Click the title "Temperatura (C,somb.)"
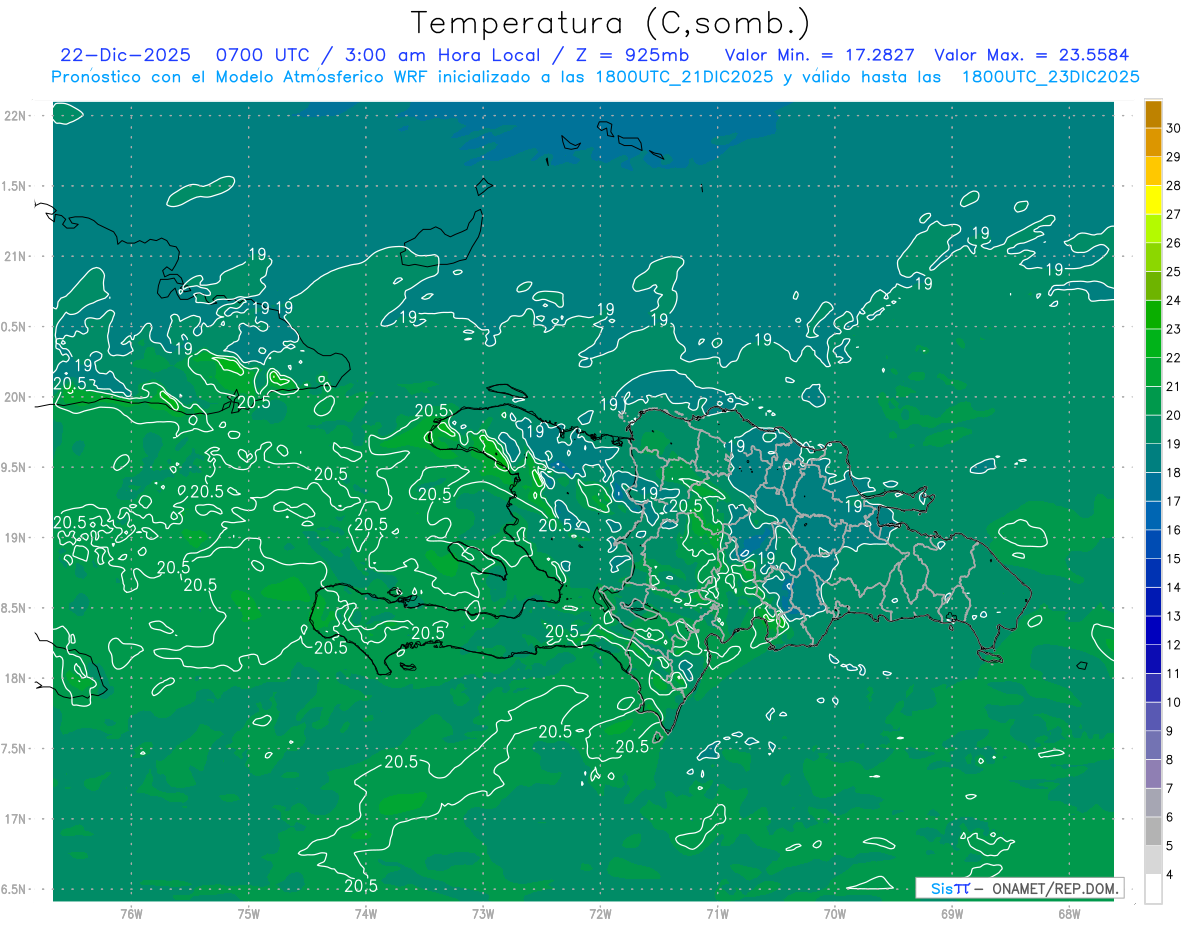This screenshot has width=1200, height=927. 611,23
